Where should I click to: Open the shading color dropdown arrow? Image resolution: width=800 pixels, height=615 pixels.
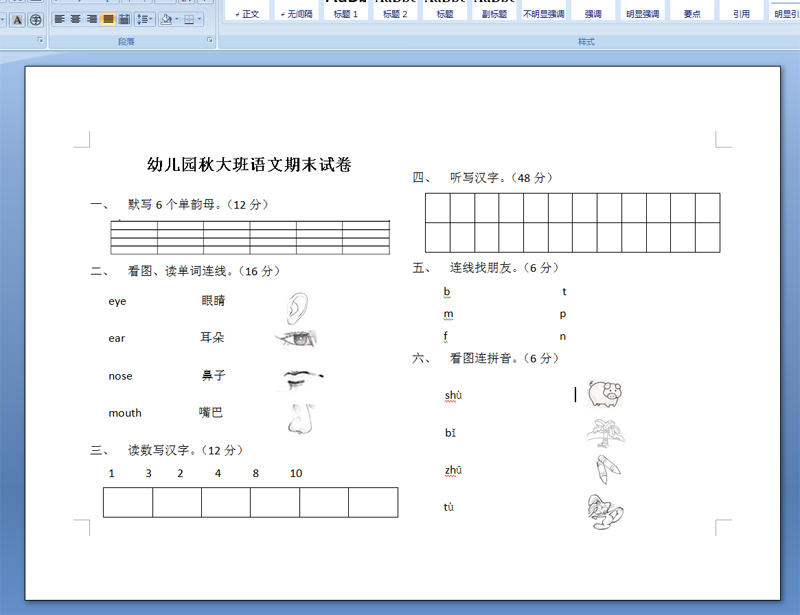[x=177, y=19]
